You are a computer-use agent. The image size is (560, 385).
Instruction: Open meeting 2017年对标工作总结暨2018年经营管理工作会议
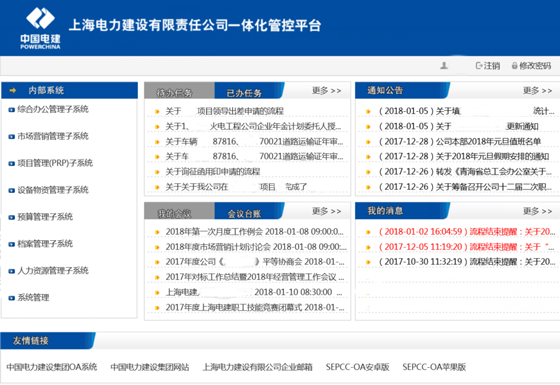(x=255, y=277)
